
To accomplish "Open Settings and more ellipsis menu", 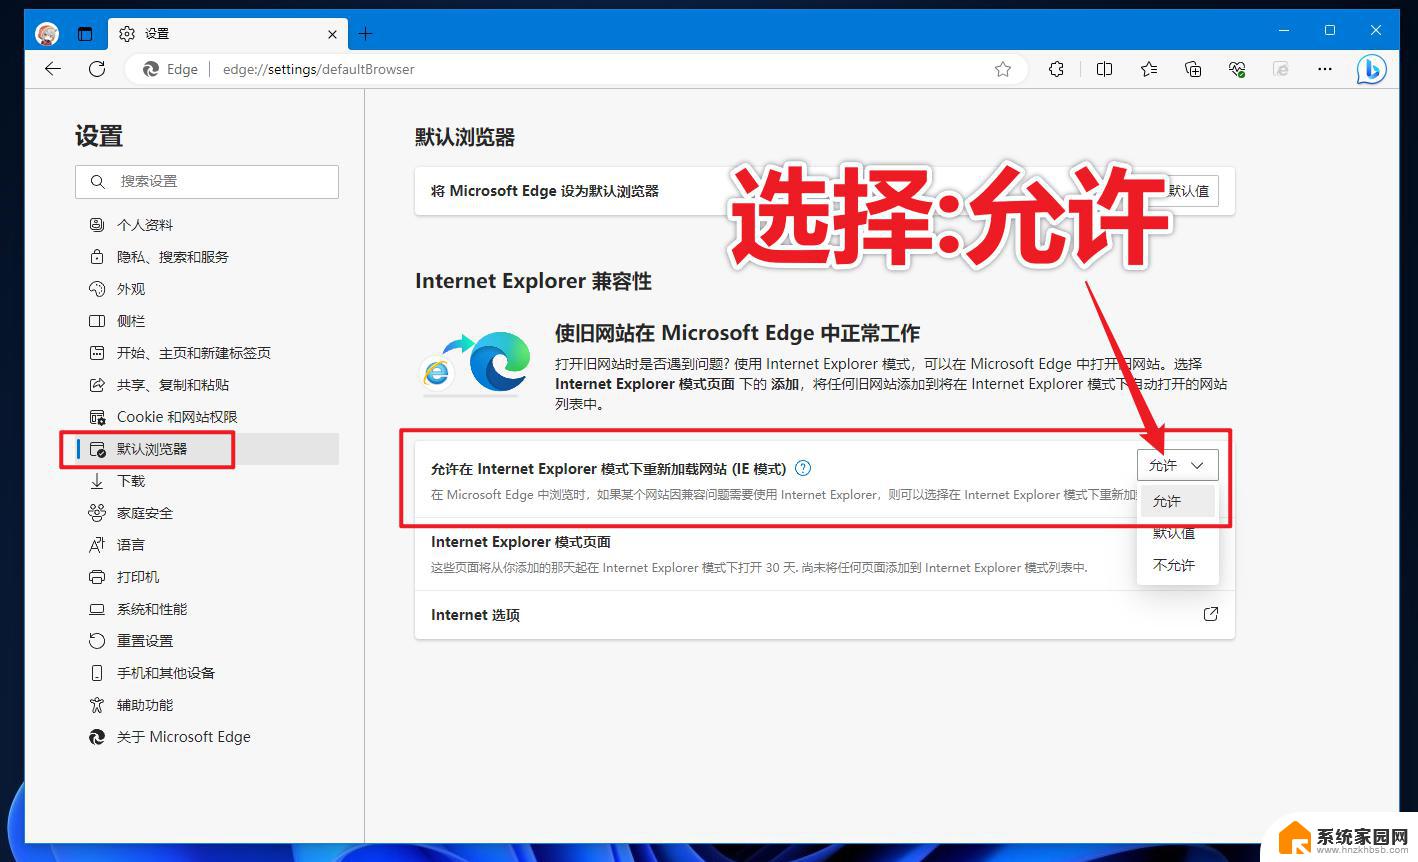I will 1325,69.
